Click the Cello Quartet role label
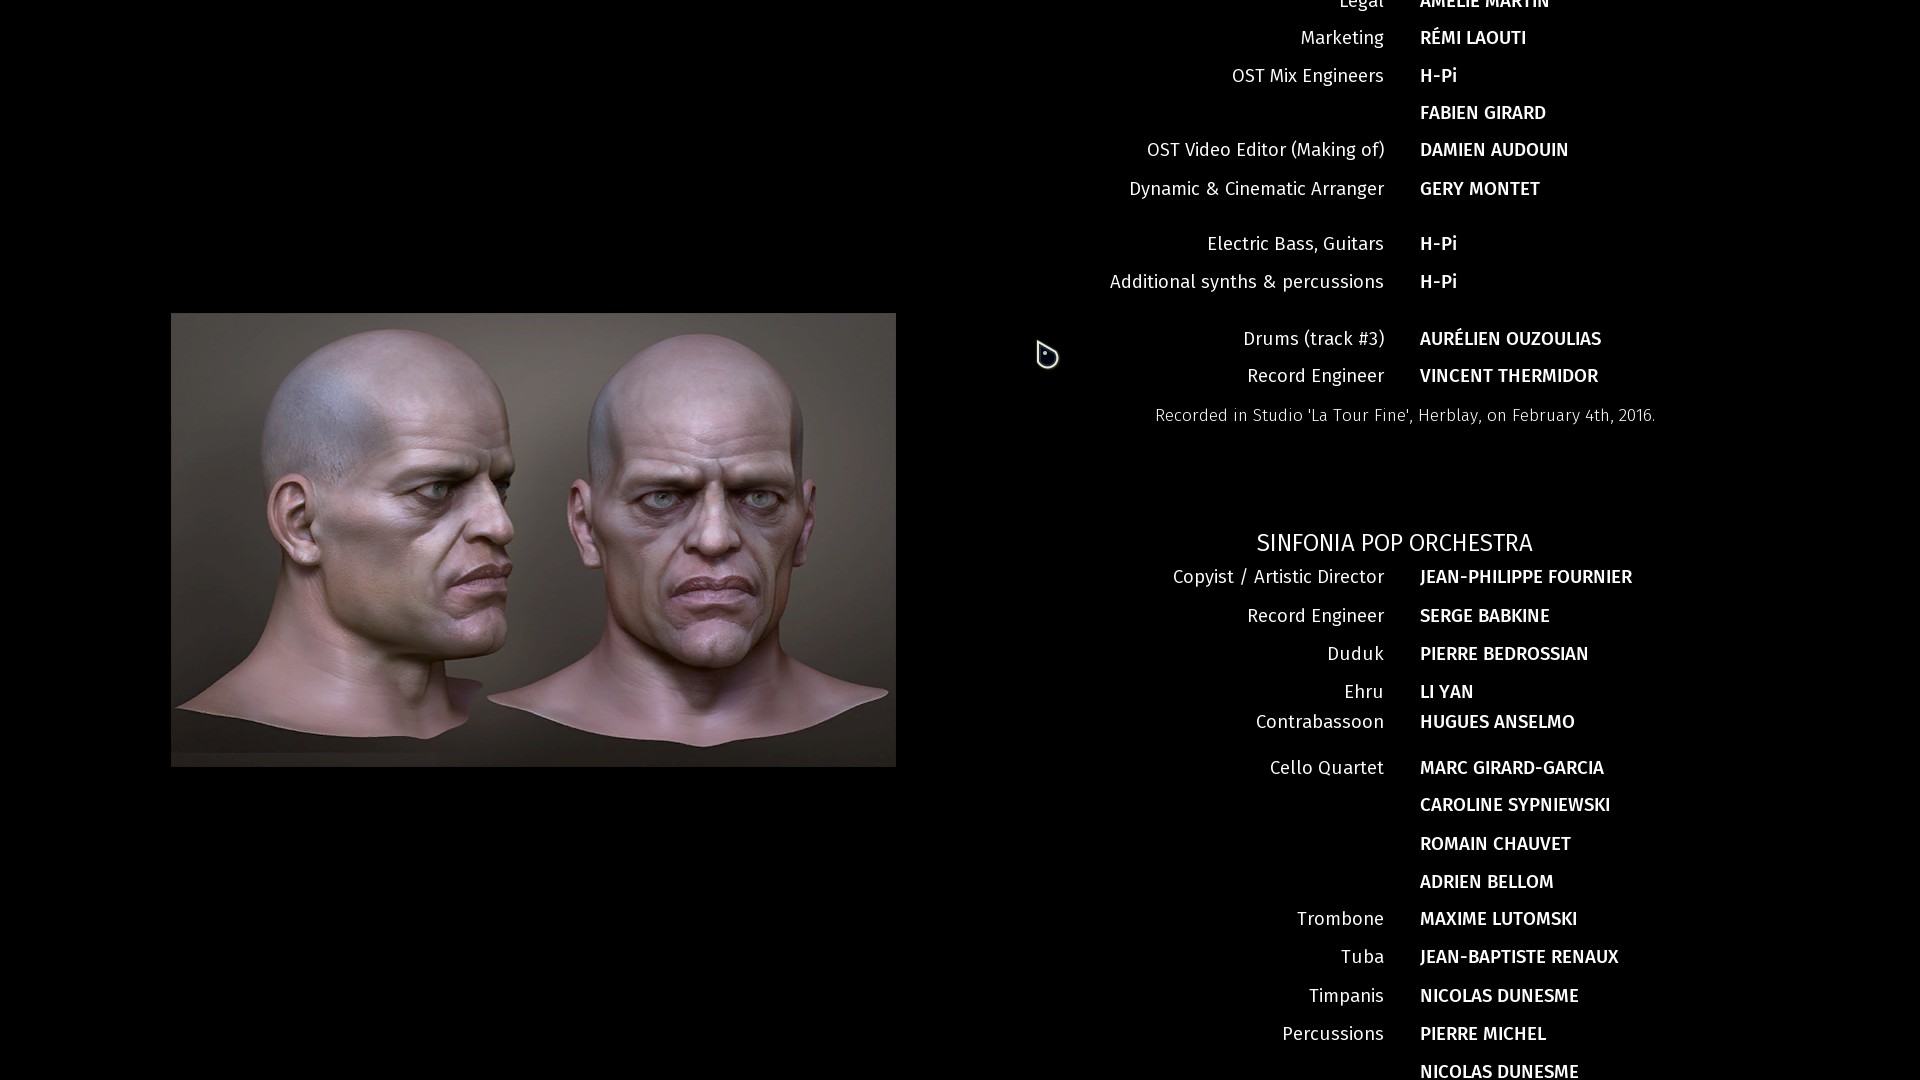The width and height of the screenshot is (1920, 1080). point(1326,768)
